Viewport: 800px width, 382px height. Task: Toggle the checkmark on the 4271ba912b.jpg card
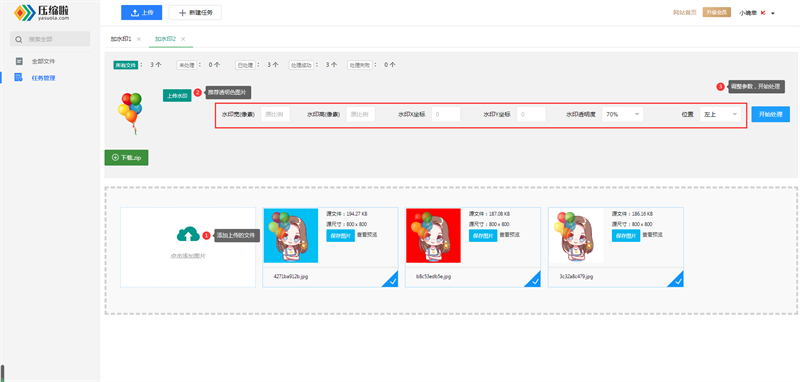(x=392, y=280)
